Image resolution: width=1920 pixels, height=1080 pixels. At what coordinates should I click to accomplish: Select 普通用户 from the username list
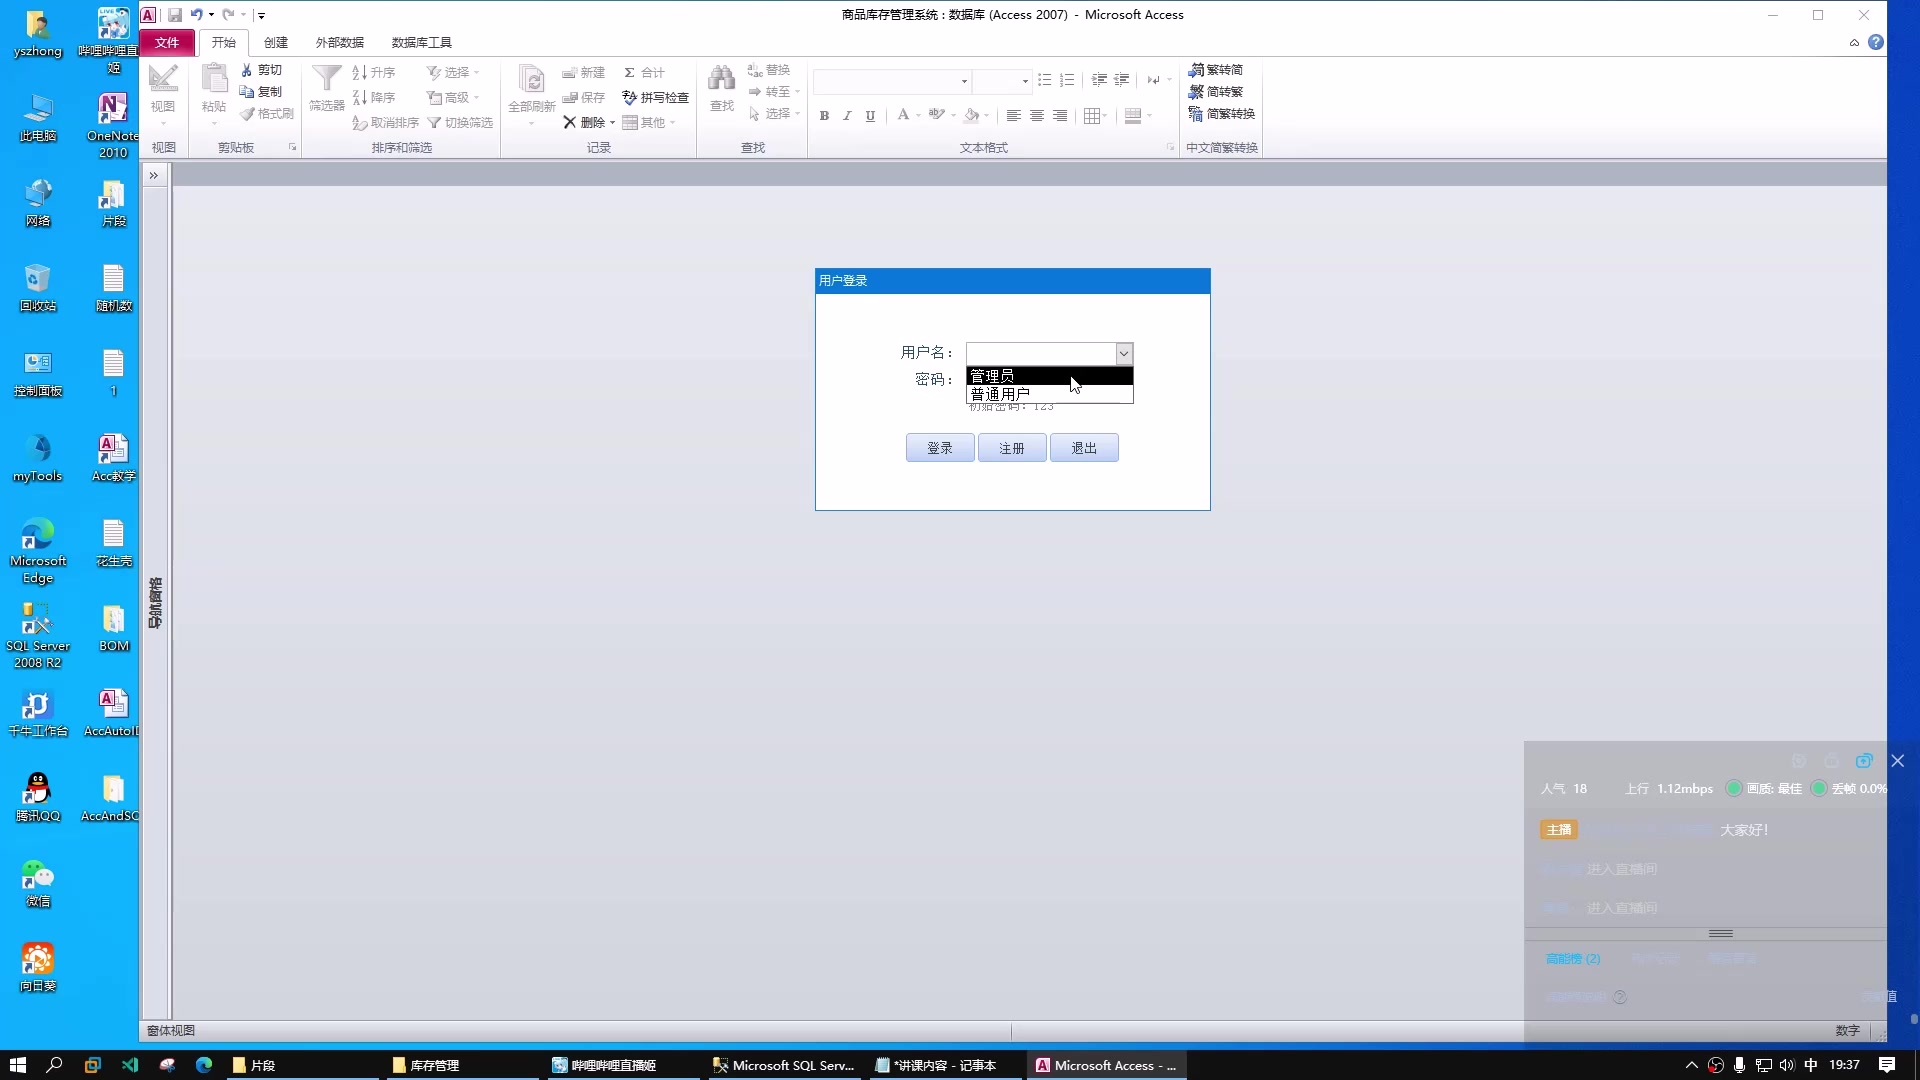point(1049,394)
